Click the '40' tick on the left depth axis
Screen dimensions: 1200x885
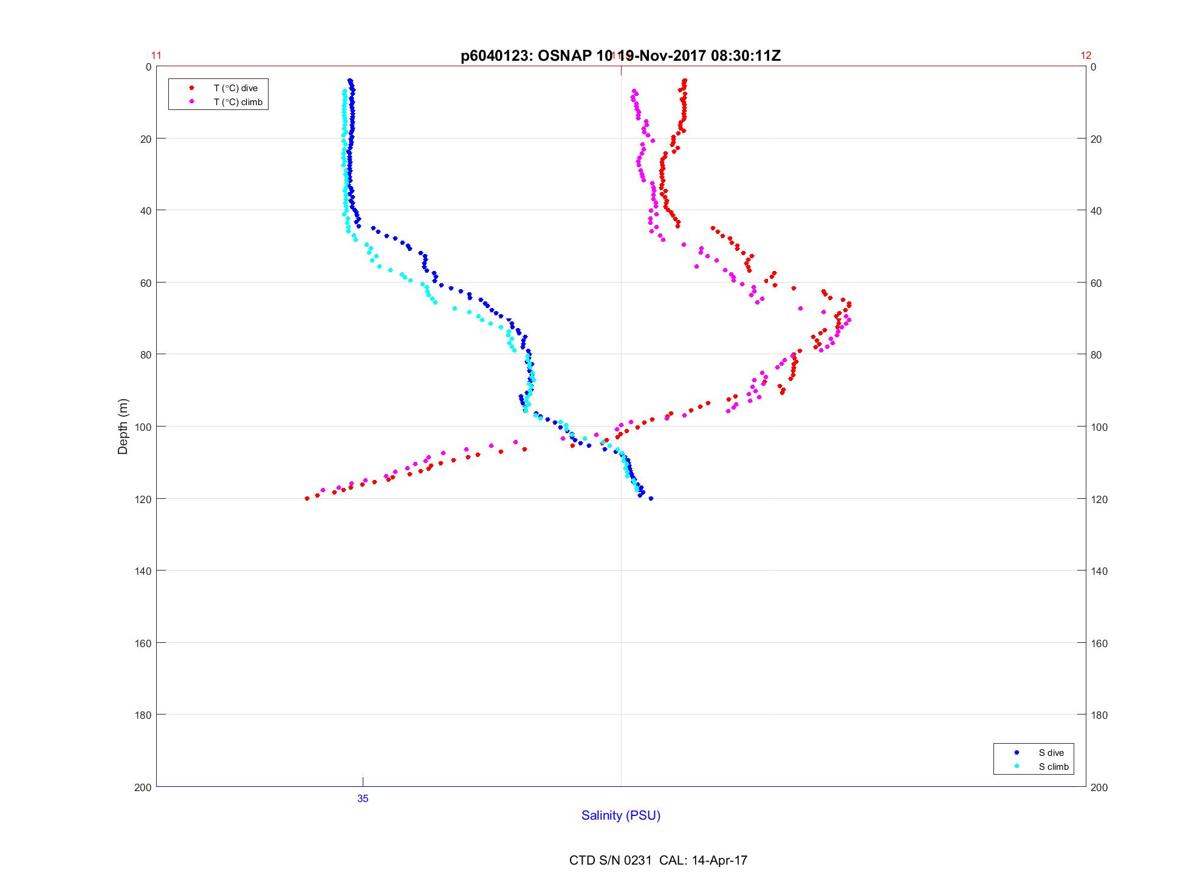pos(145,211)
